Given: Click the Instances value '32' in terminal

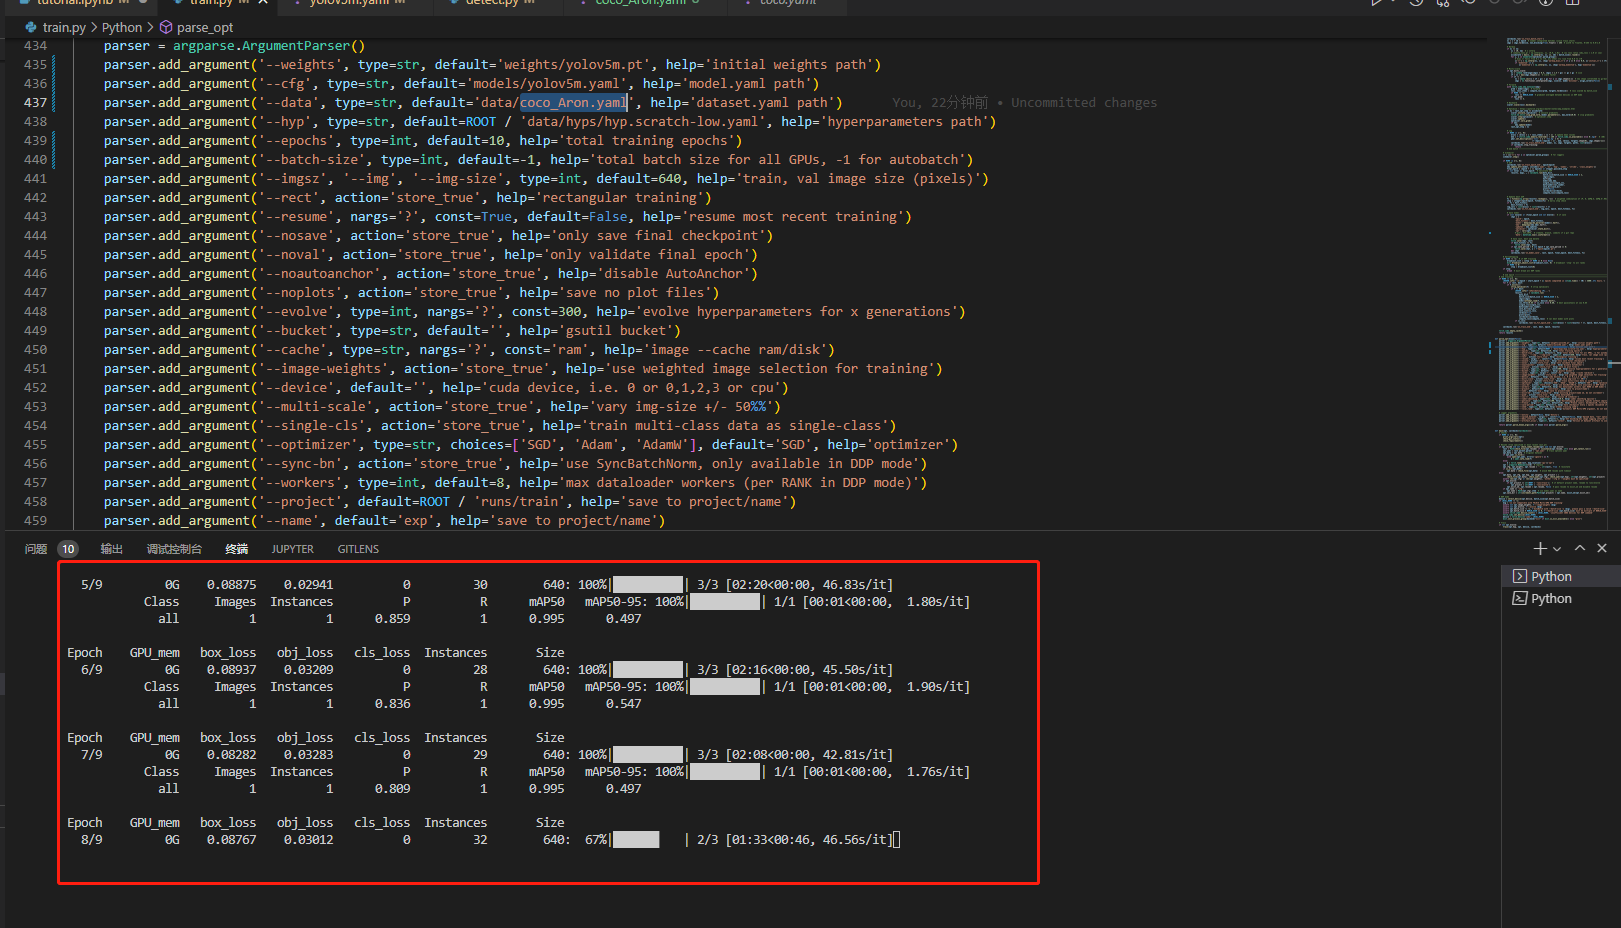Looking at the screenshot, I should point(480,839).
